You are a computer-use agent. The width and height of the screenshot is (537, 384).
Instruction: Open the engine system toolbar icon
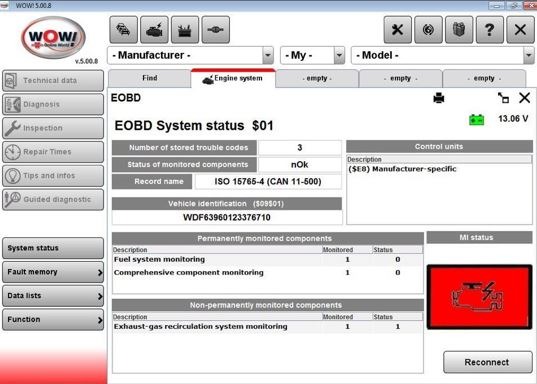tap(154, 30)
